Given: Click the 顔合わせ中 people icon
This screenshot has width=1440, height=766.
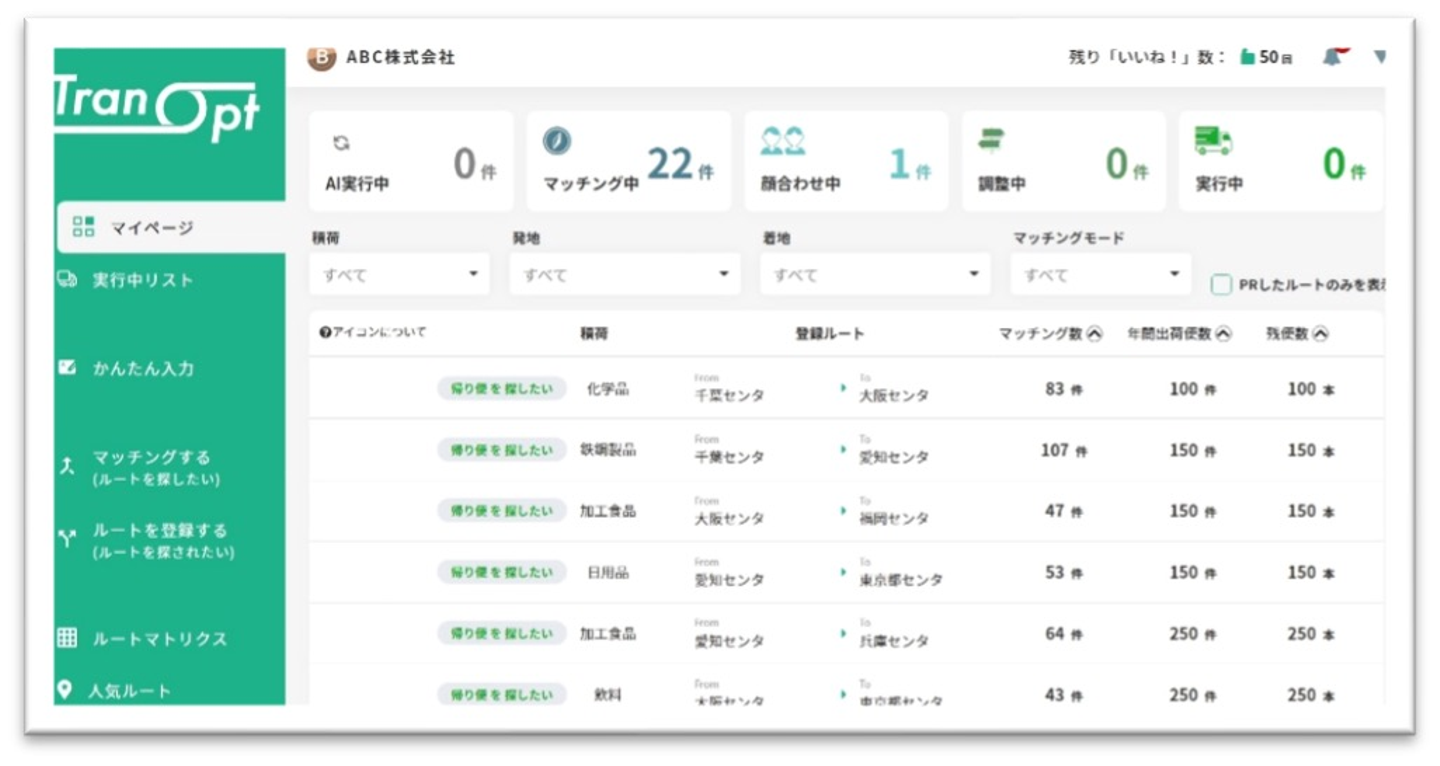Looking at the screenshot, I should pyautogui.click(x=782, y=141).
